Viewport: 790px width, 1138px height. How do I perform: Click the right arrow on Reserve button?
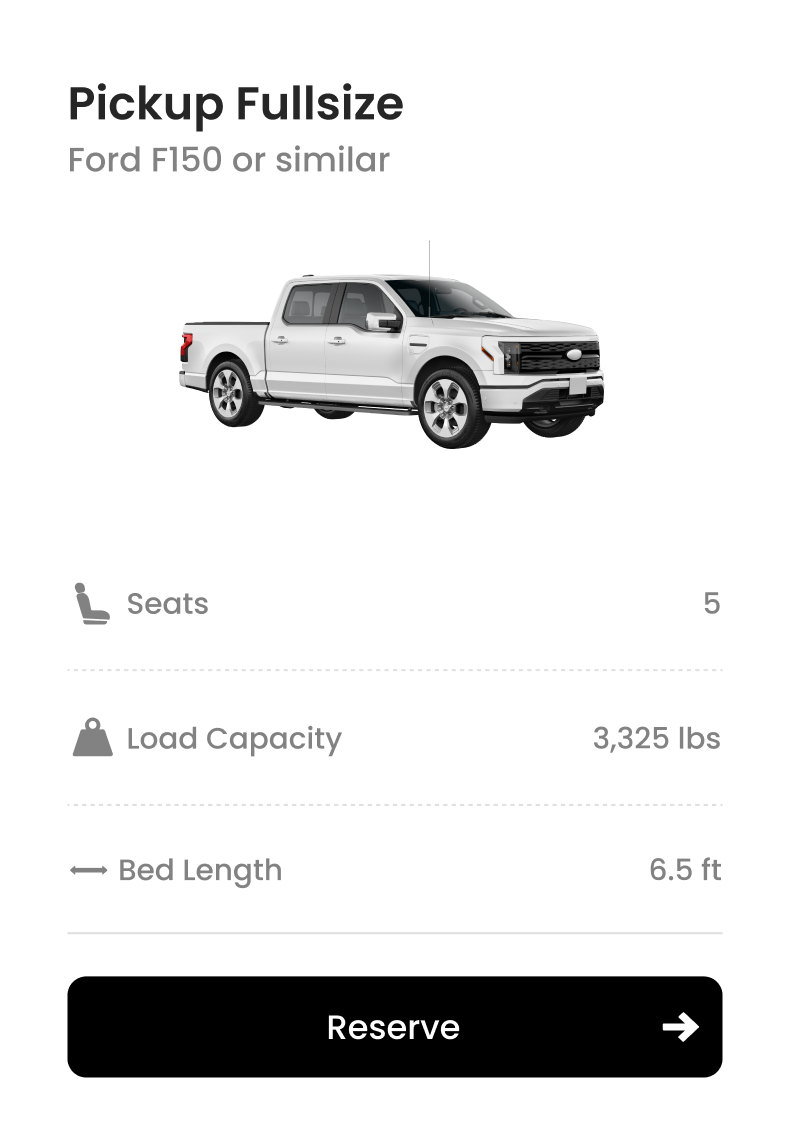point(680,1027)
